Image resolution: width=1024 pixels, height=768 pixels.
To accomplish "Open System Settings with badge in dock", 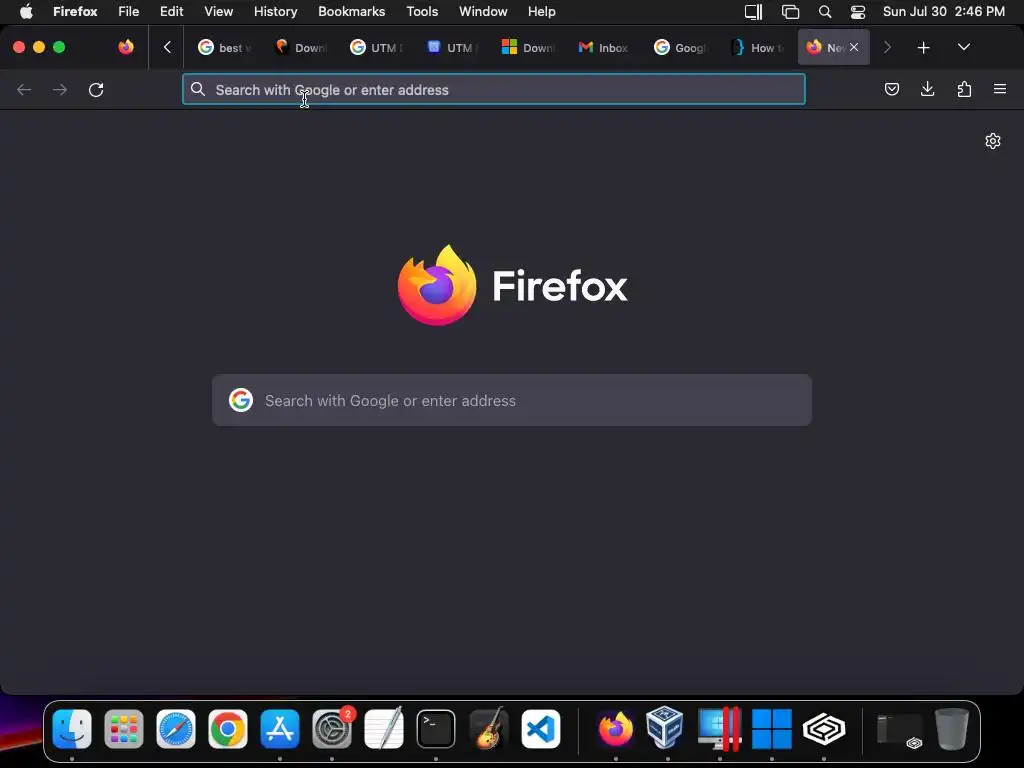I will (x=332, y=729).
